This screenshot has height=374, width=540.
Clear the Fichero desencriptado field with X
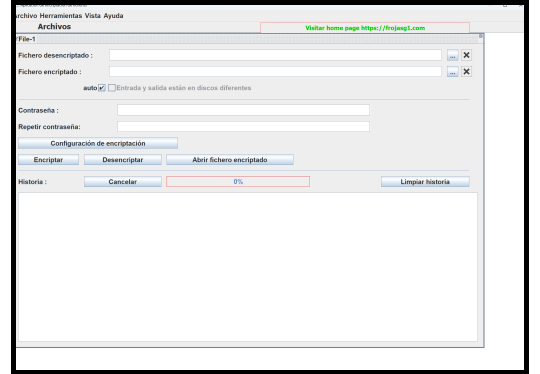466,55
